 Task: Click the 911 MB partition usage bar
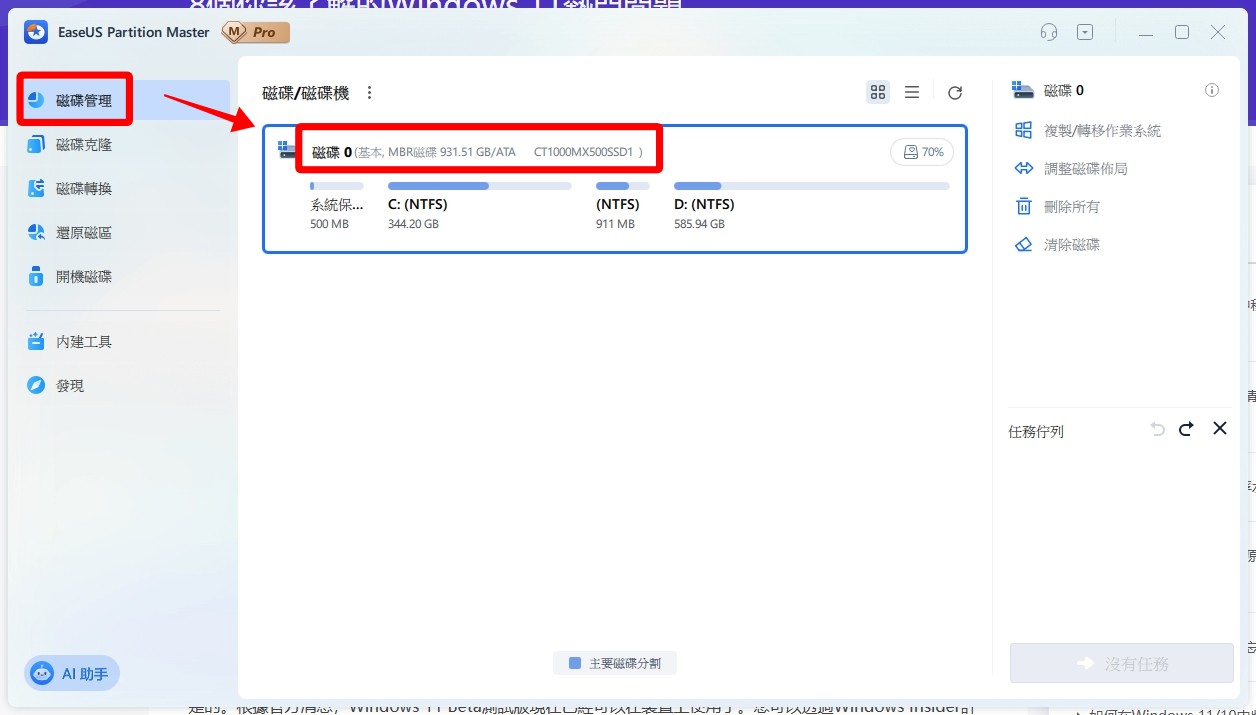pyautogui.click(x=623, y=186)
